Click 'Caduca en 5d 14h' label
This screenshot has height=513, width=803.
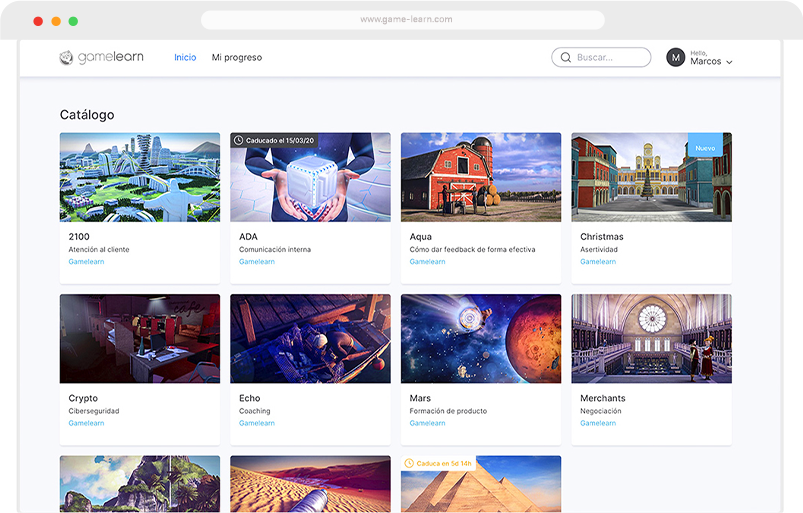444,463
